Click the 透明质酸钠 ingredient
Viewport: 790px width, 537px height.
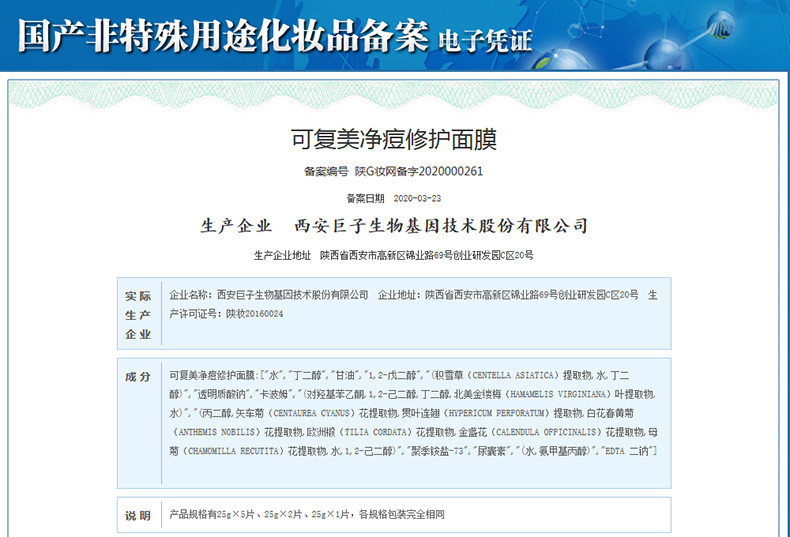pyautogui.click(x=221, y=394)
